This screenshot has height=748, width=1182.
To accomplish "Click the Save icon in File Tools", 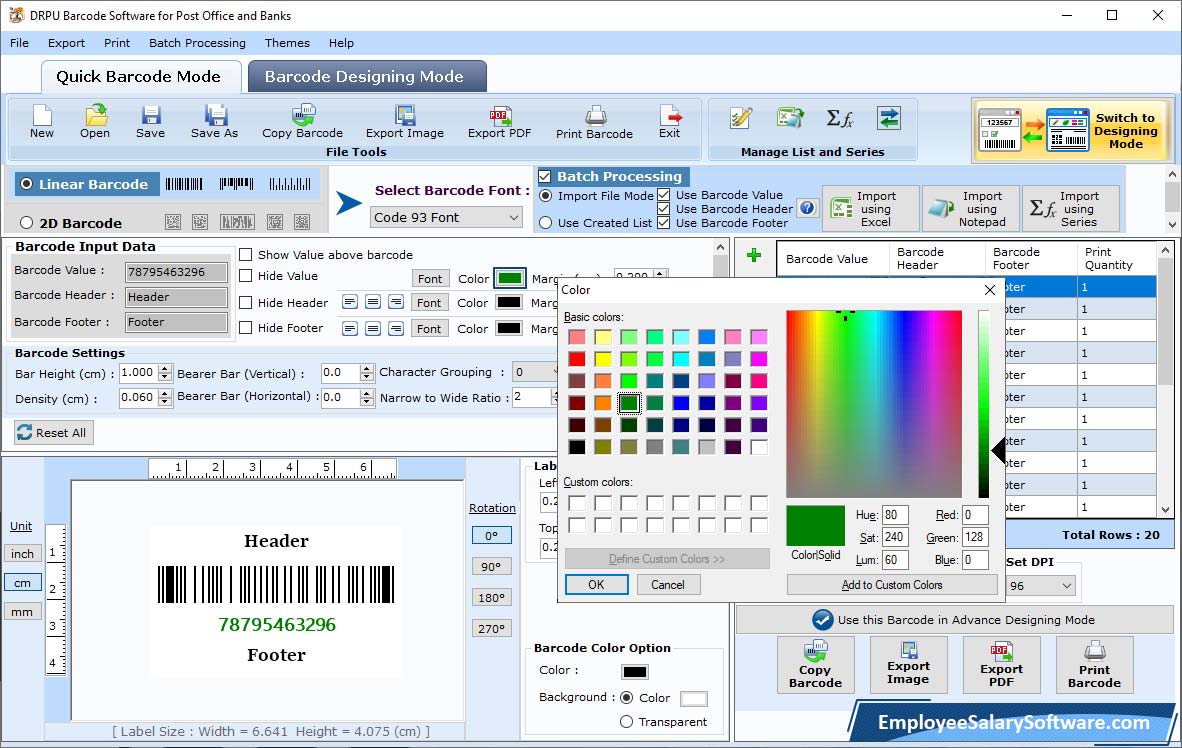I will (x=150, y=122).
